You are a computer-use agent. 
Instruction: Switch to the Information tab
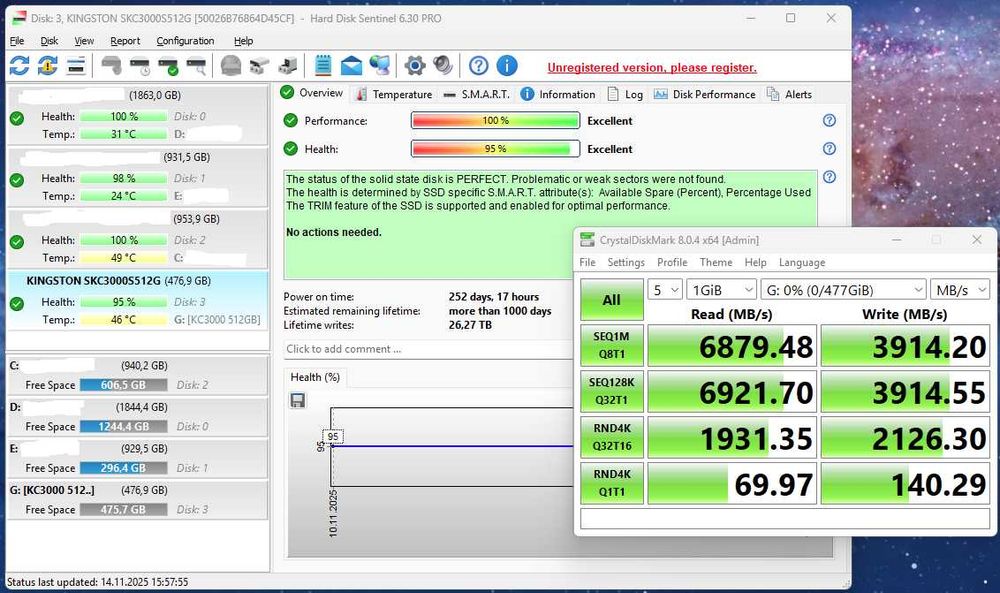coord(558,94)
